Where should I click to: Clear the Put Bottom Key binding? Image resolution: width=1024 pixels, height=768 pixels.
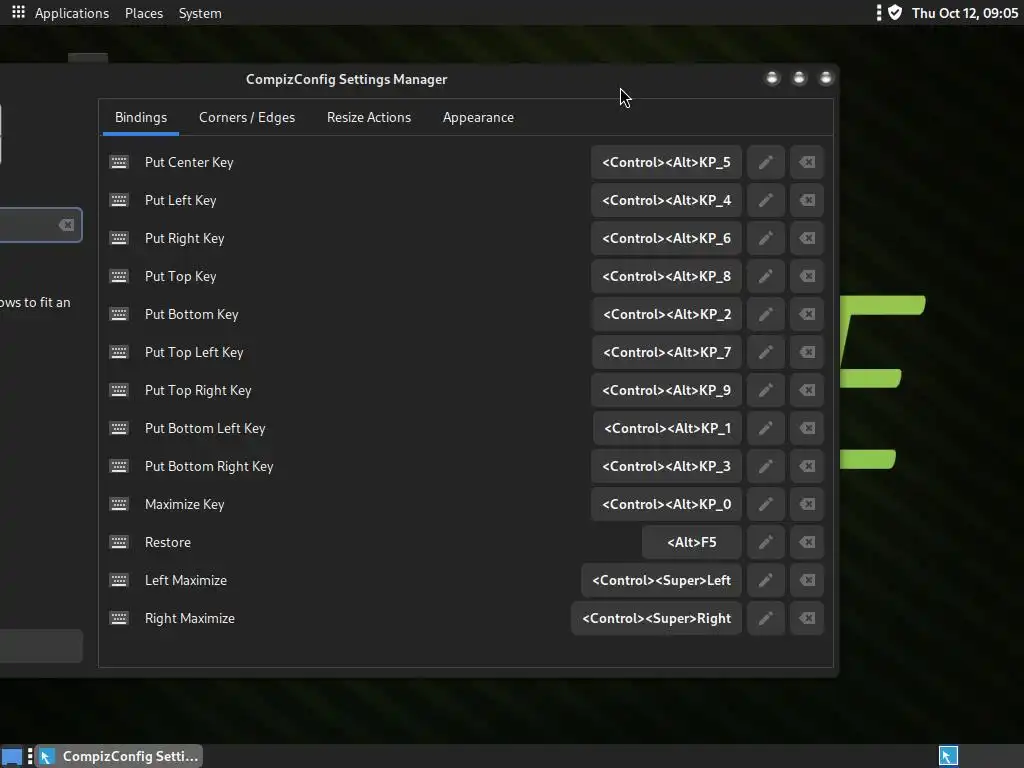[807, 314]
